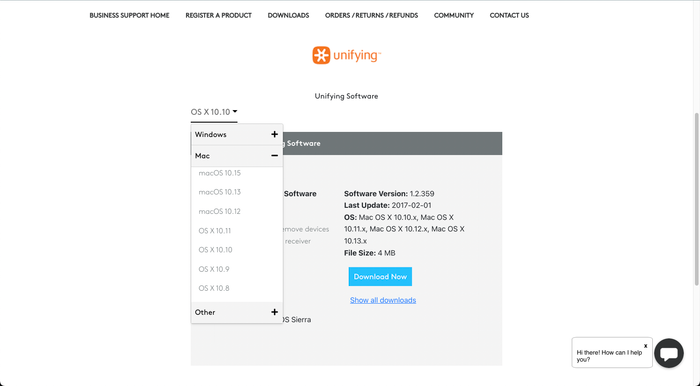Click the Mac section label
Viewport: 700px width, 386px height.
pyautogui.click(x=202, y=156)
